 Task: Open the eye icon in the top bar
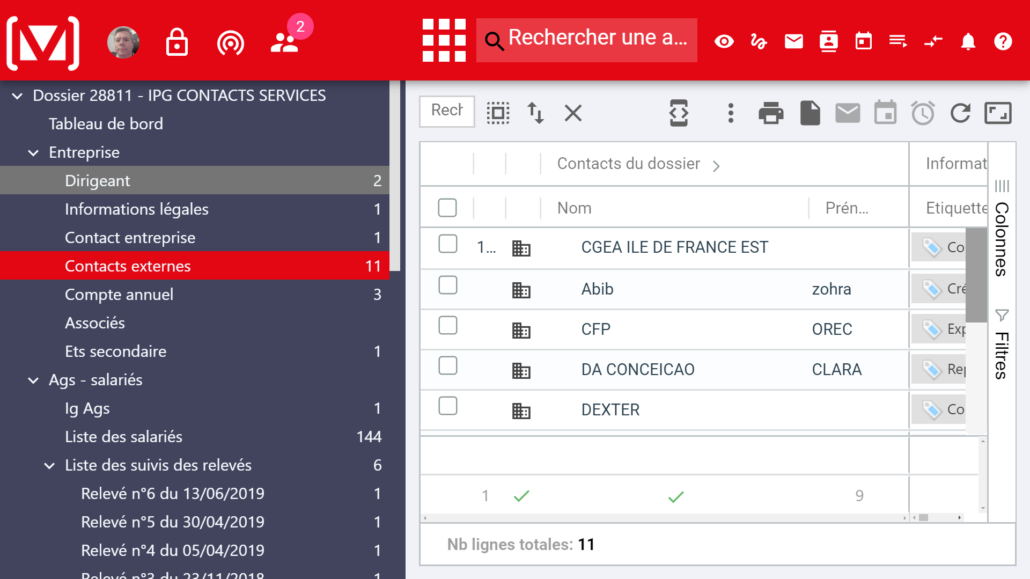pos(723,41)
